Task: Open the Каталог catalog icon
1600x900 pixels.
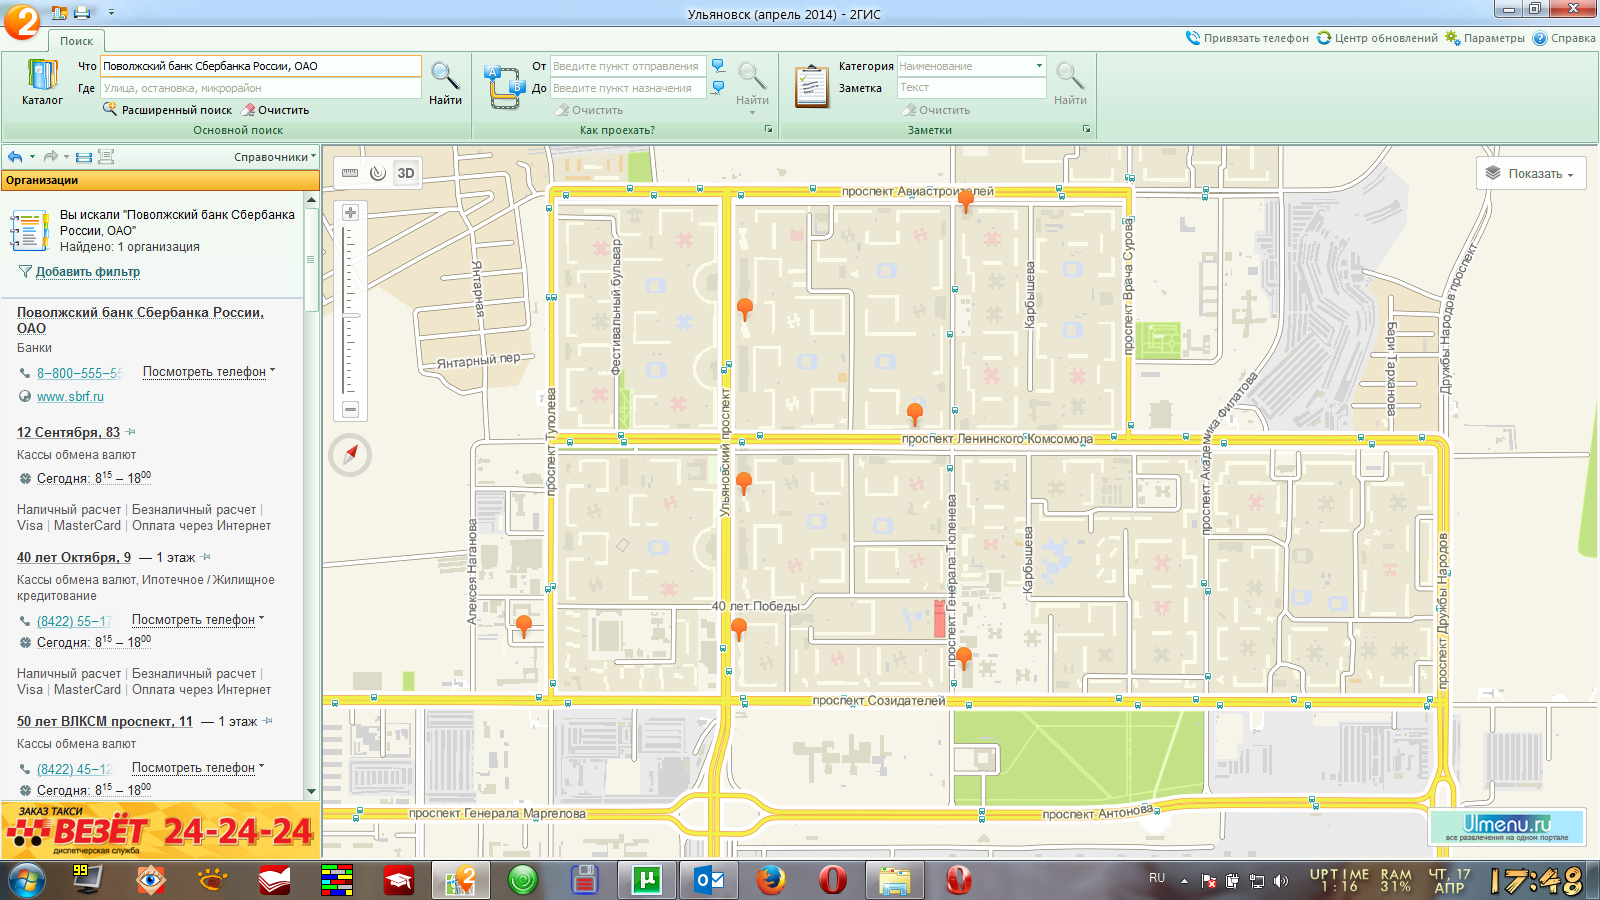Action: tap(42, 82)
